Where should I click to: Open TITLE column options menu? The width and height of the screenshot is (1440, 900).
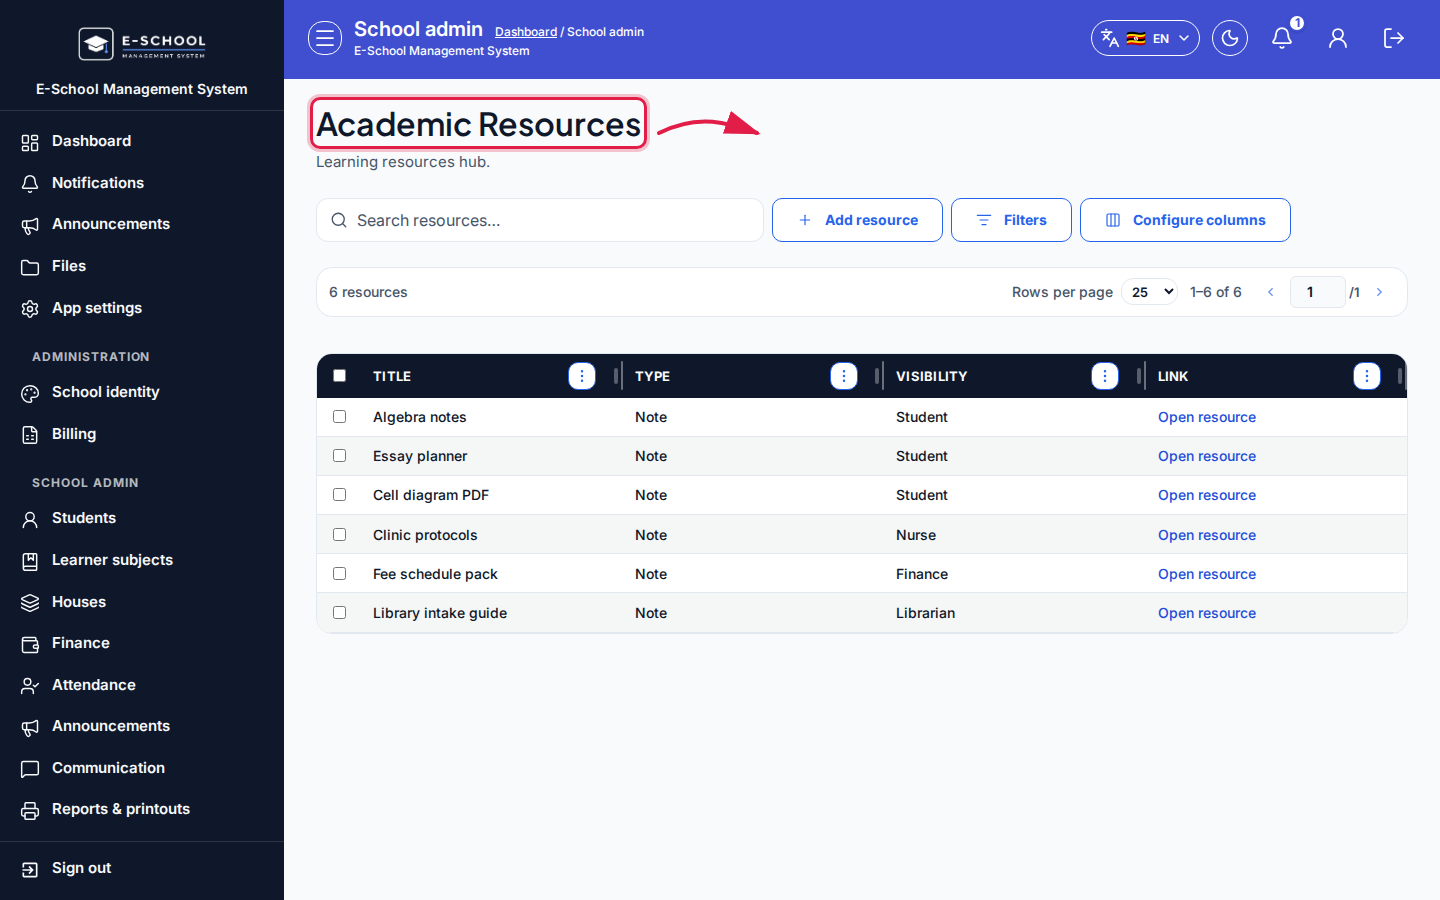582,376
